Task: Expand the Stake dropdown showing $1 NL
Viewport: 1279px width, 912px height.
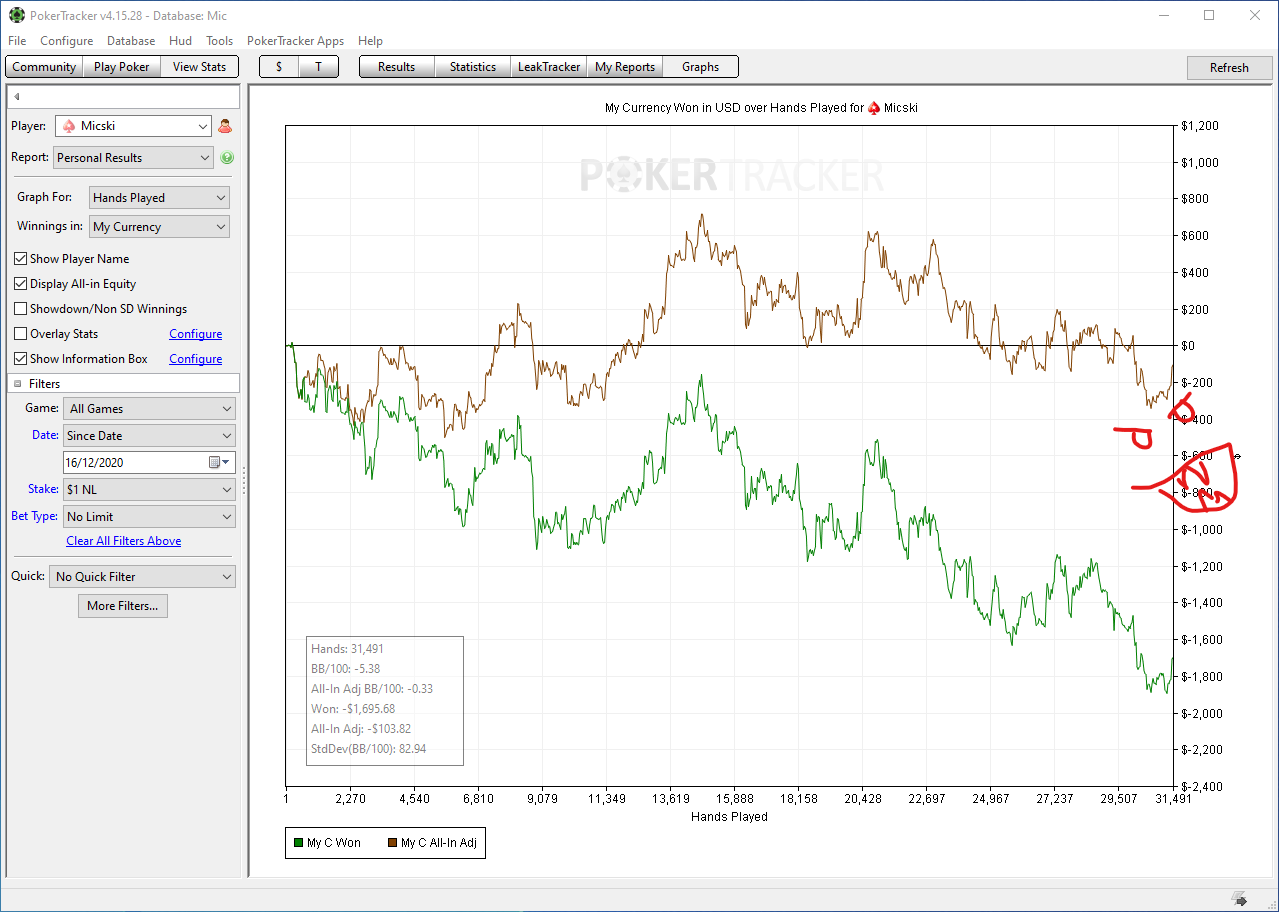Action: (149, 490)
